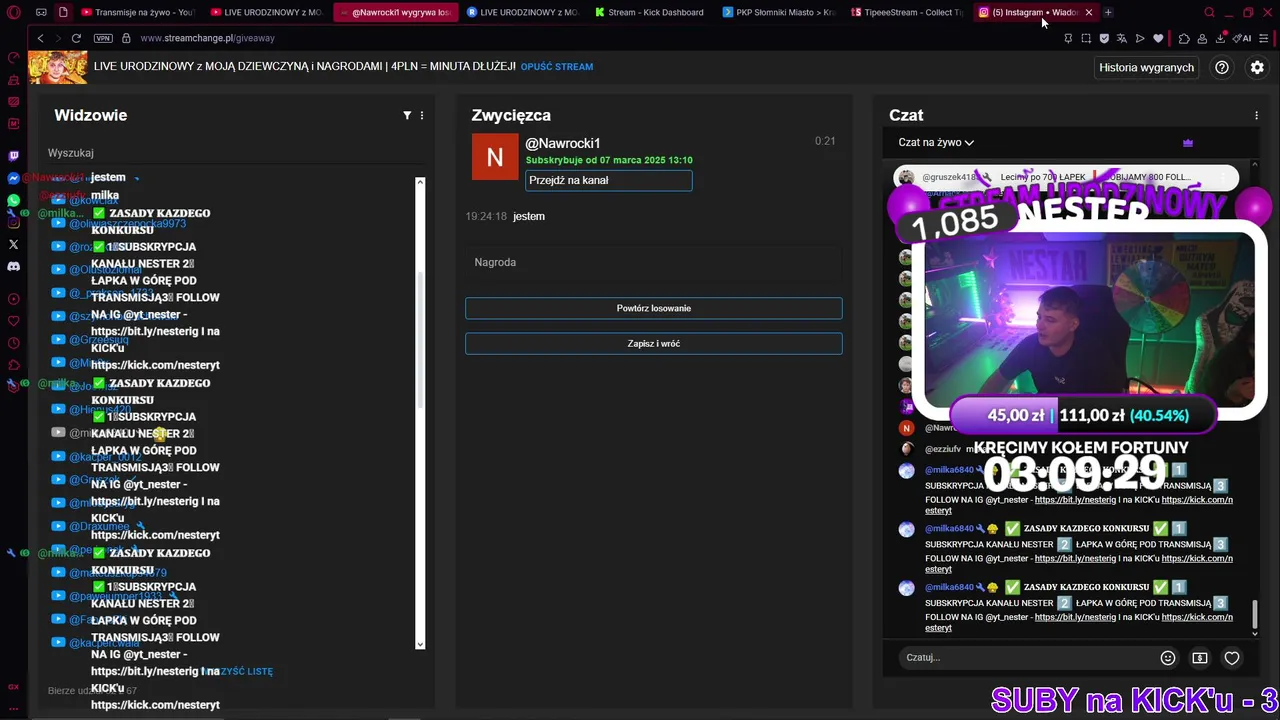Viewport: 1280px width, 720px height.
Task: Click the viewers list scroll-up arrow
Action: (x=420, y=182)
